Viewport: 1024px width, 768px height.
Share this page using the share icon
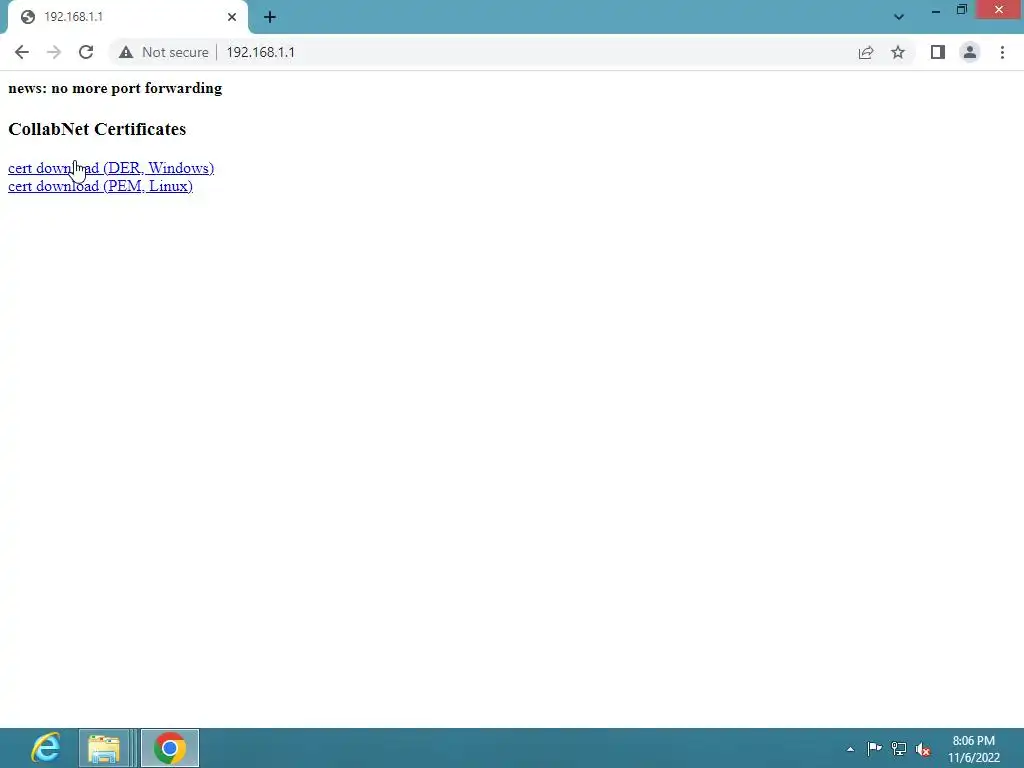click(866, 52)
